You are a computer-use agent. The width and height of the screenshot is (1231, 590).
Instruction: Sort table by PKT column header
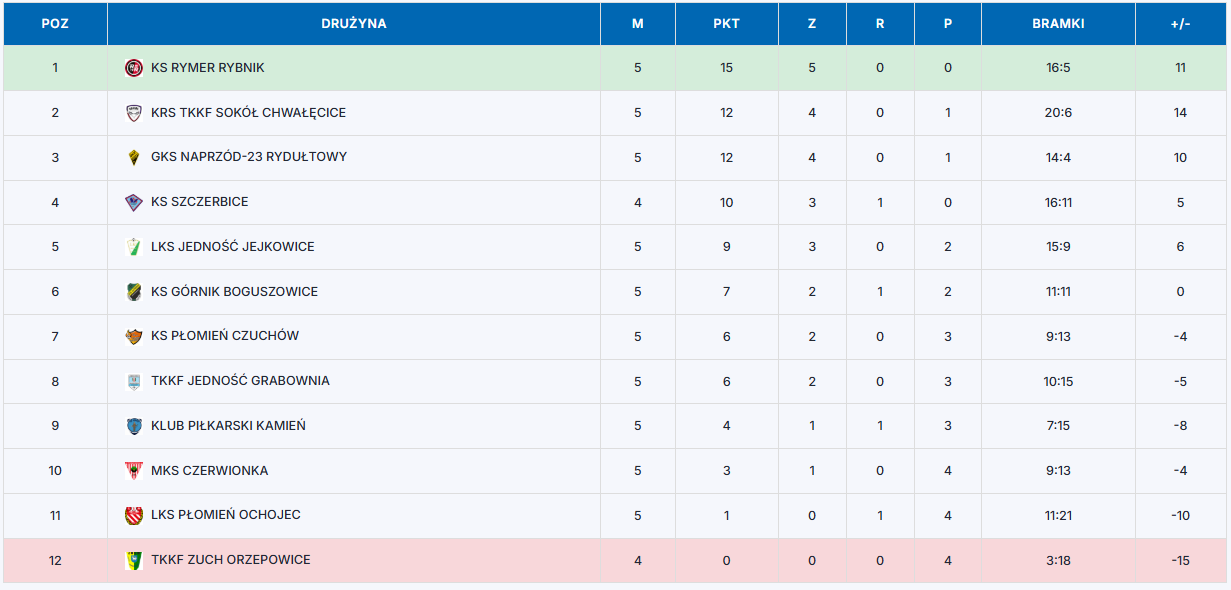point(726,24)
